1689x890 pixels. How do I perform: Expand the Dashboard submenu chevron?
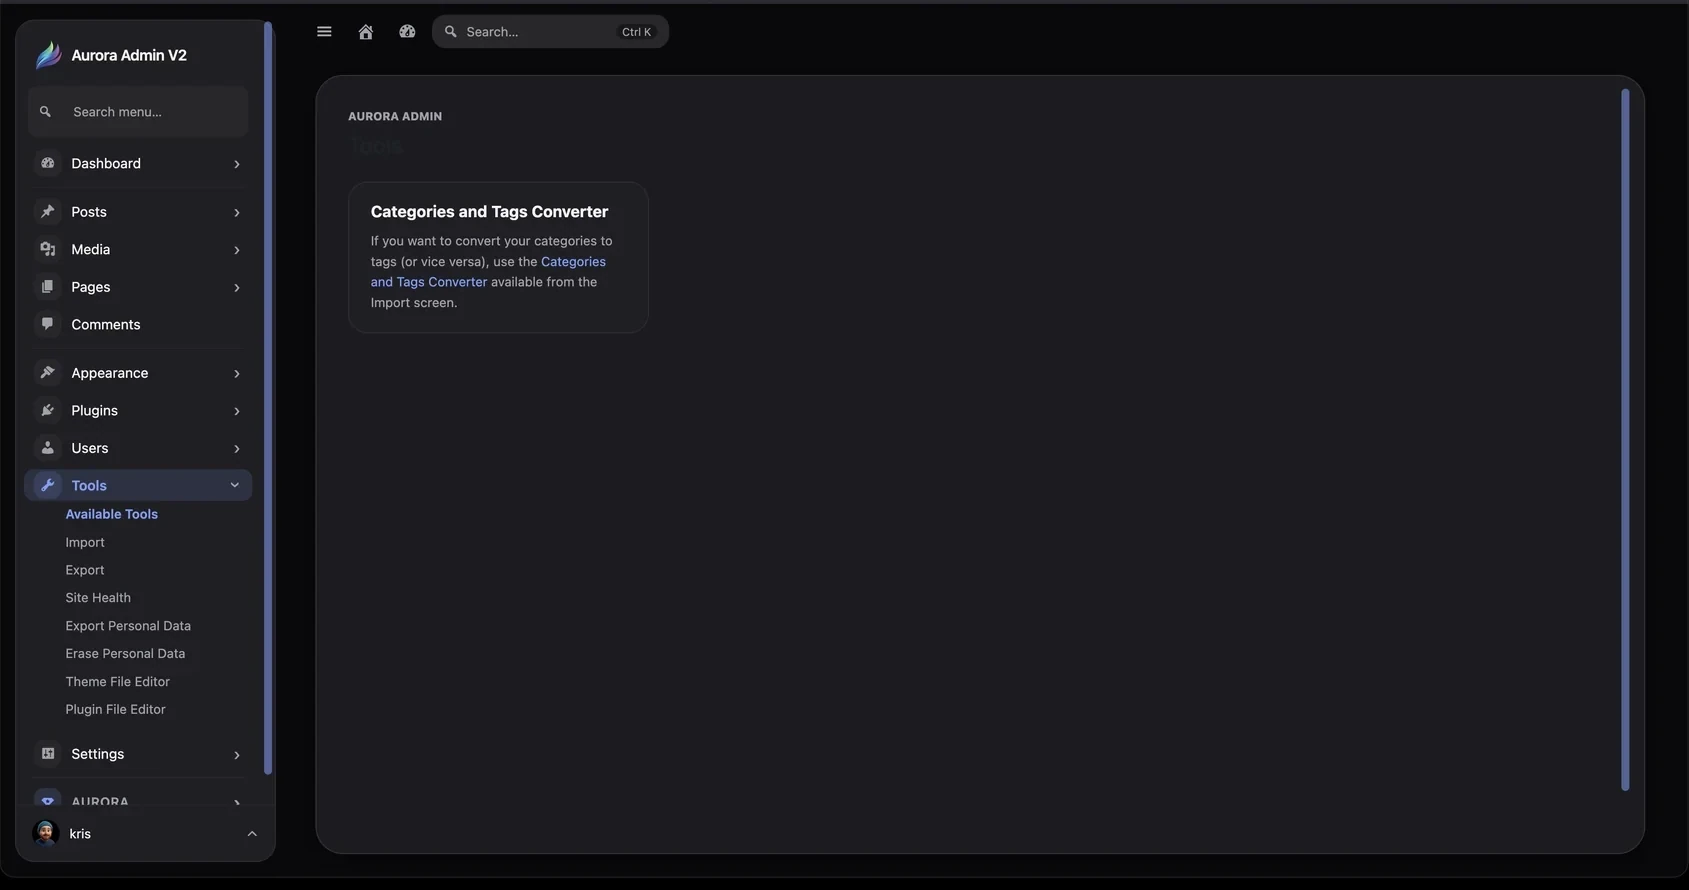coord(237,164)
